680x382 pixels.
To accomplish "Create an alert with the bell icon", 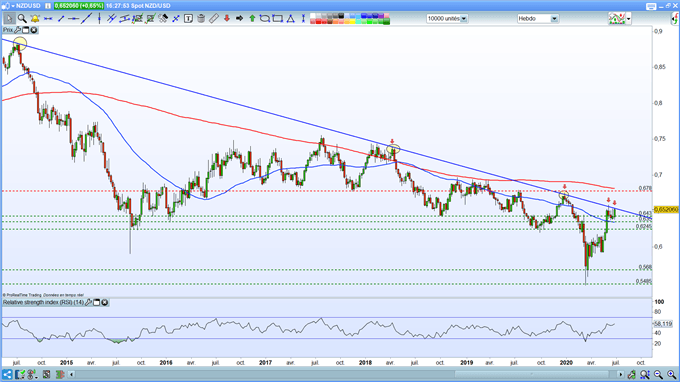I will [35, 19].
